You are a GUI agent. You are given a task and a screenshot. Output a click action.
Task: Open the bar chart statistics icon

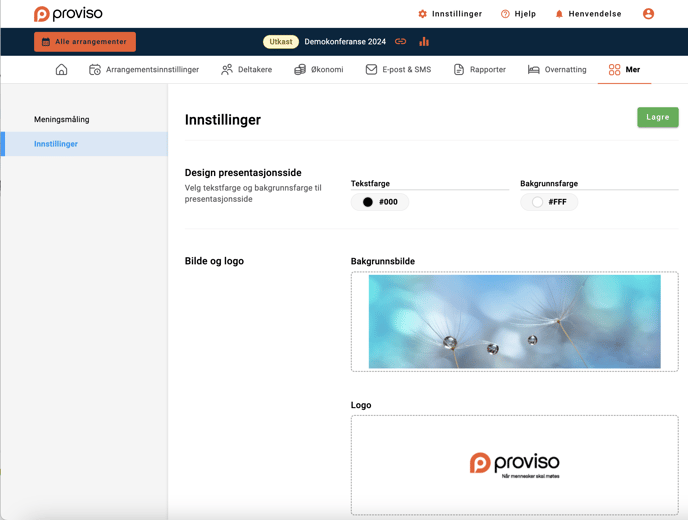[x=424, y=42]
